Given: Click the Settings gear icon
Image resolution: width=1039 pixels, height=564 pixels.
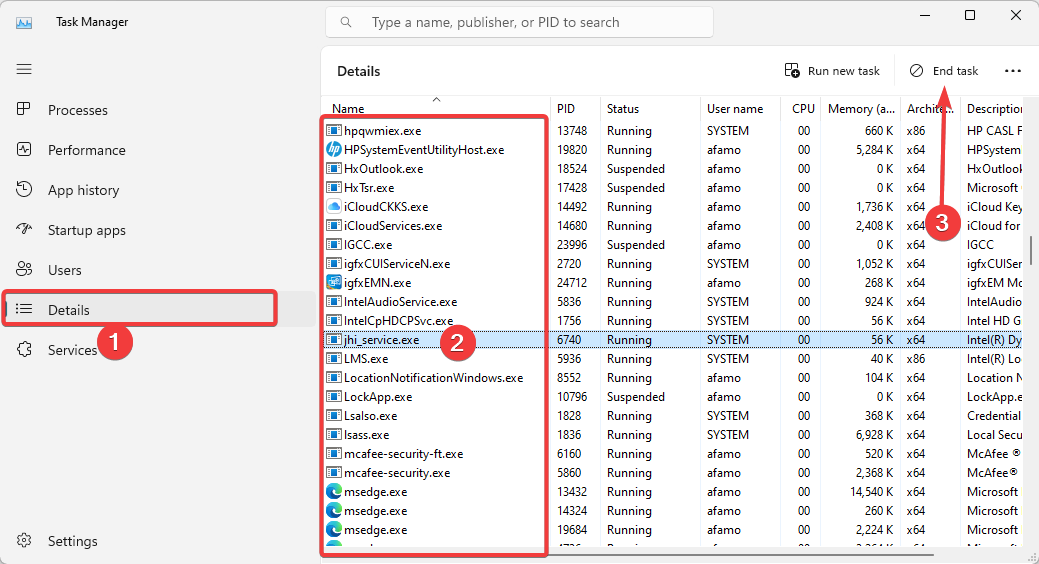Looking at the screenshot, I should 24,541.
